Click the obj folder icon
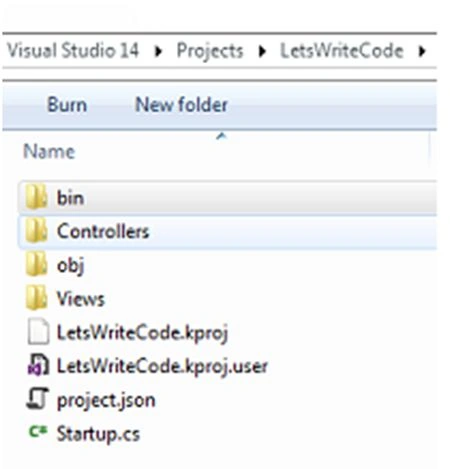 36,264
